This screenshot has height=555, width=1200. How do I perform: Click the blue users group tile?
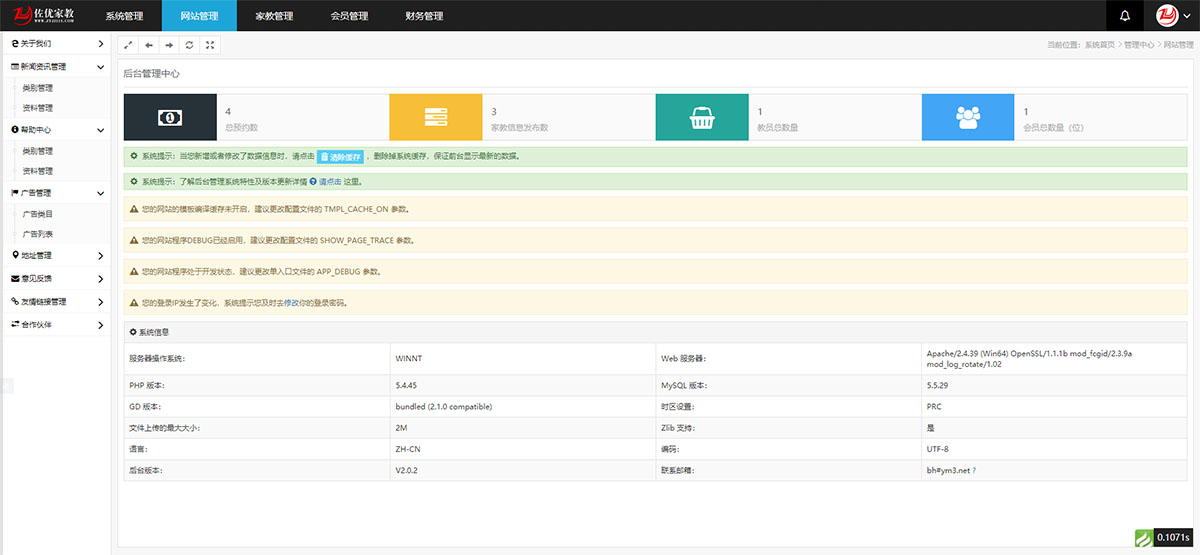967,117
